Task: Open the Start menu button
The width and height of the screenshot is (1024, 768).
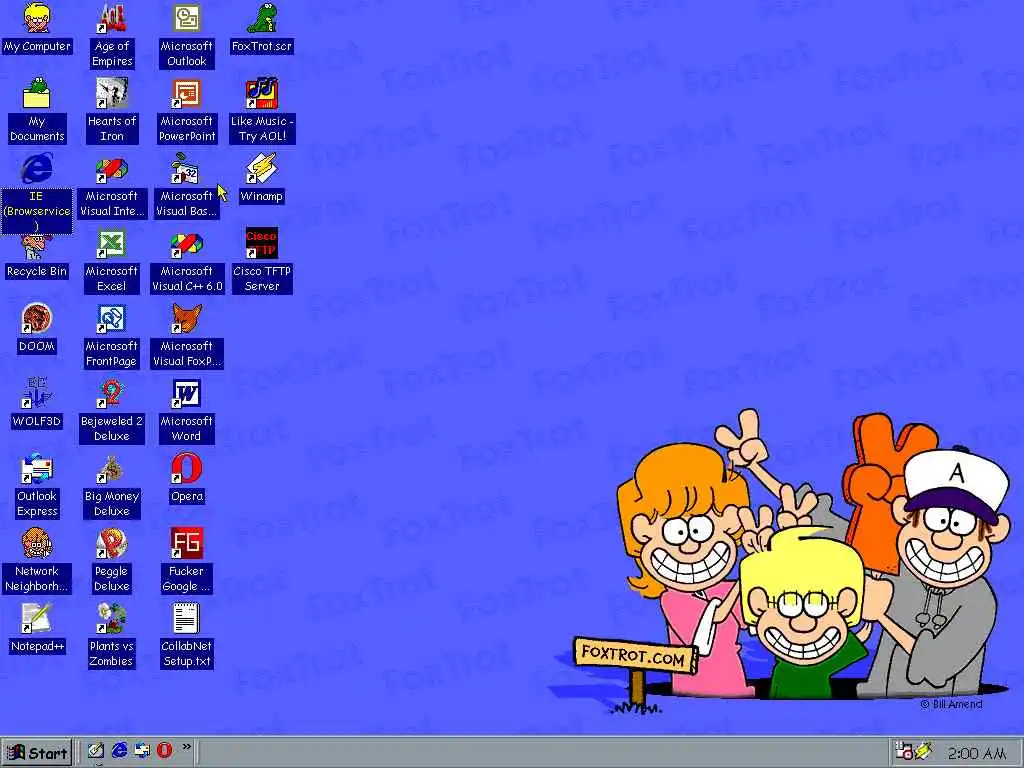Action: (x=37, y=753)
